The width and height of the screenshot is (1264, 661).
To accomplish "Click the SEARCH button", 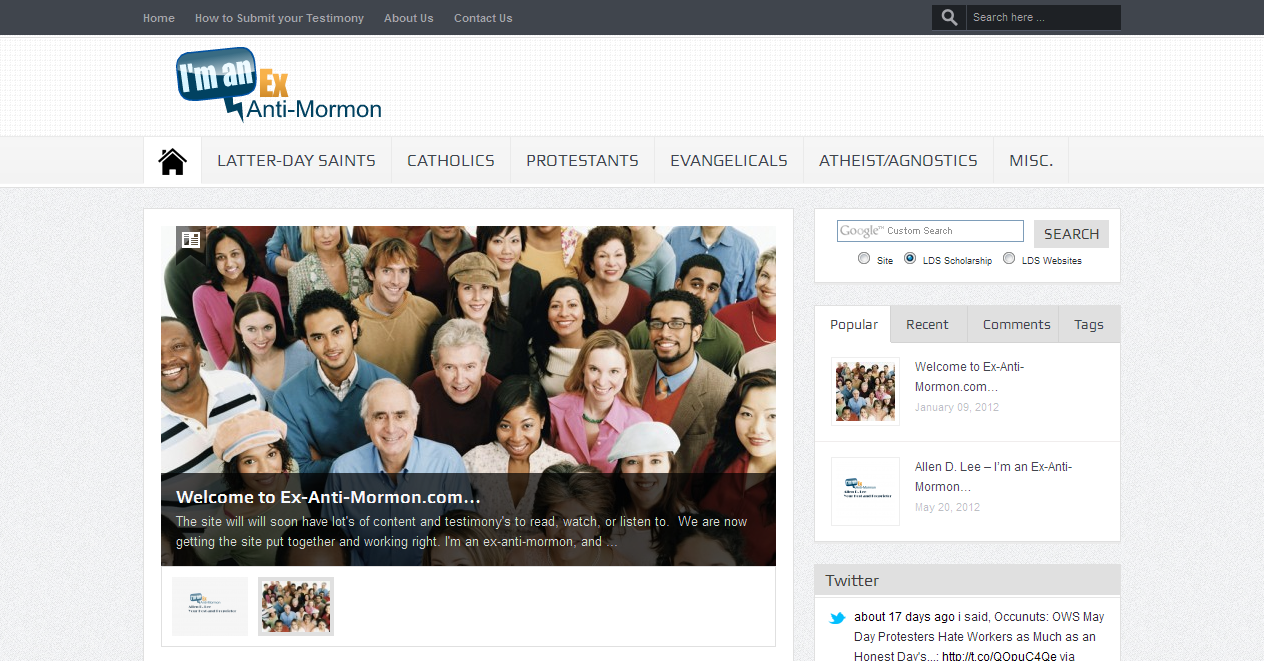I will 1071,234.
